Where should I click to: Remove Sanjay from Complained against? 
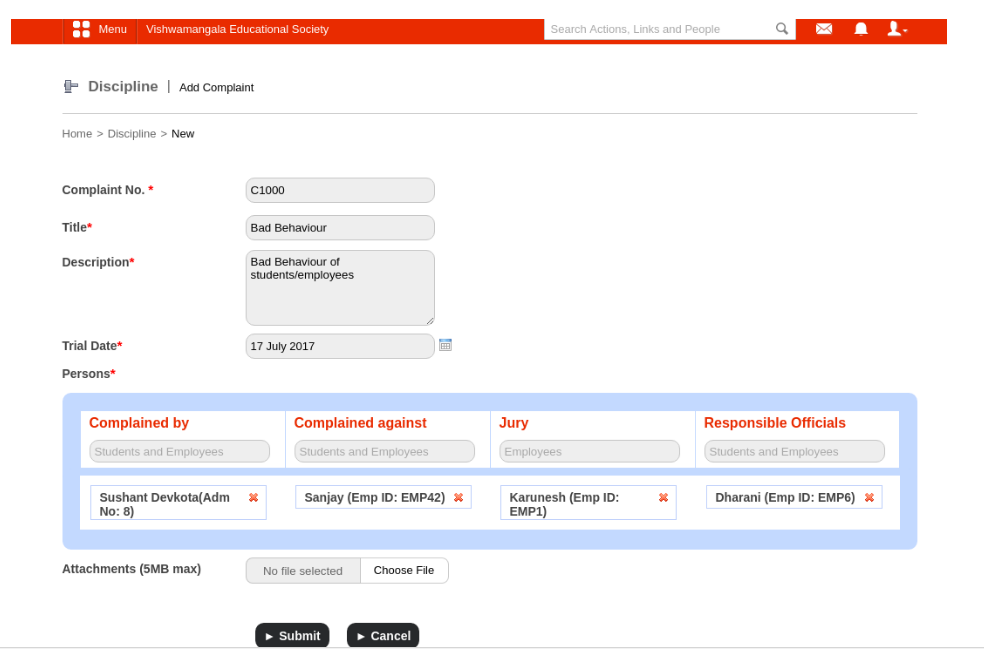pos(458,497)
